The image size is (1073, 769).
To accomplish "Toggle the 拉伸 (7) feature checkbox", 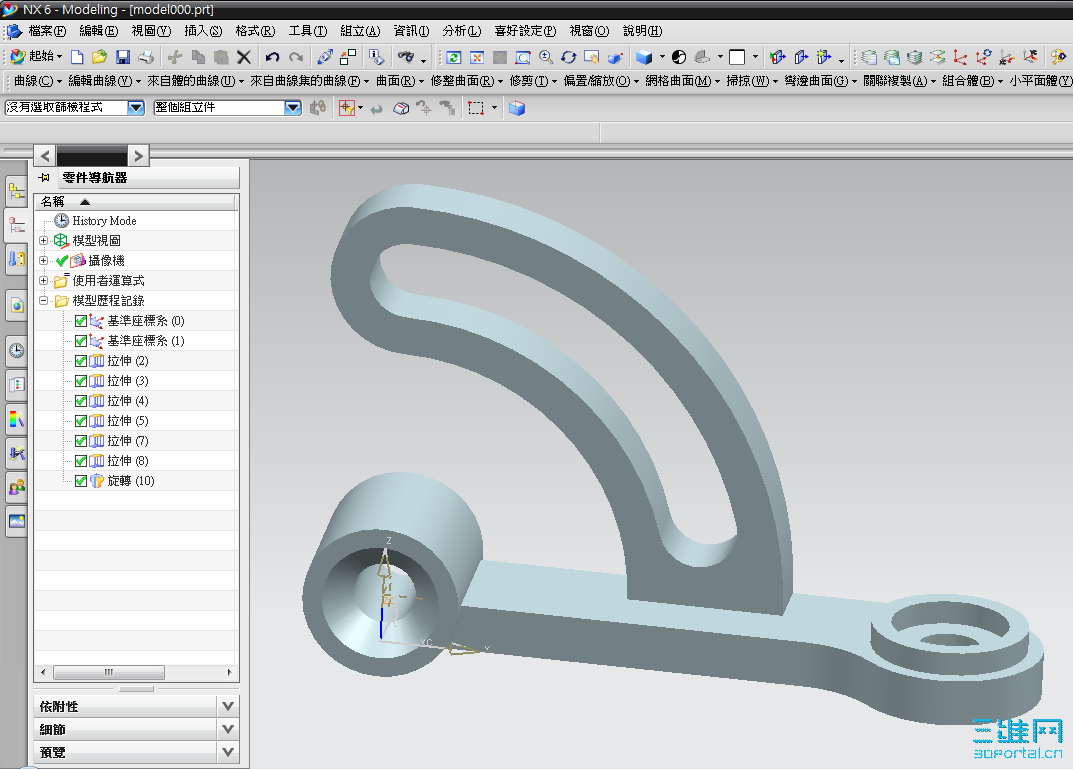I will (x=81, y=441).
